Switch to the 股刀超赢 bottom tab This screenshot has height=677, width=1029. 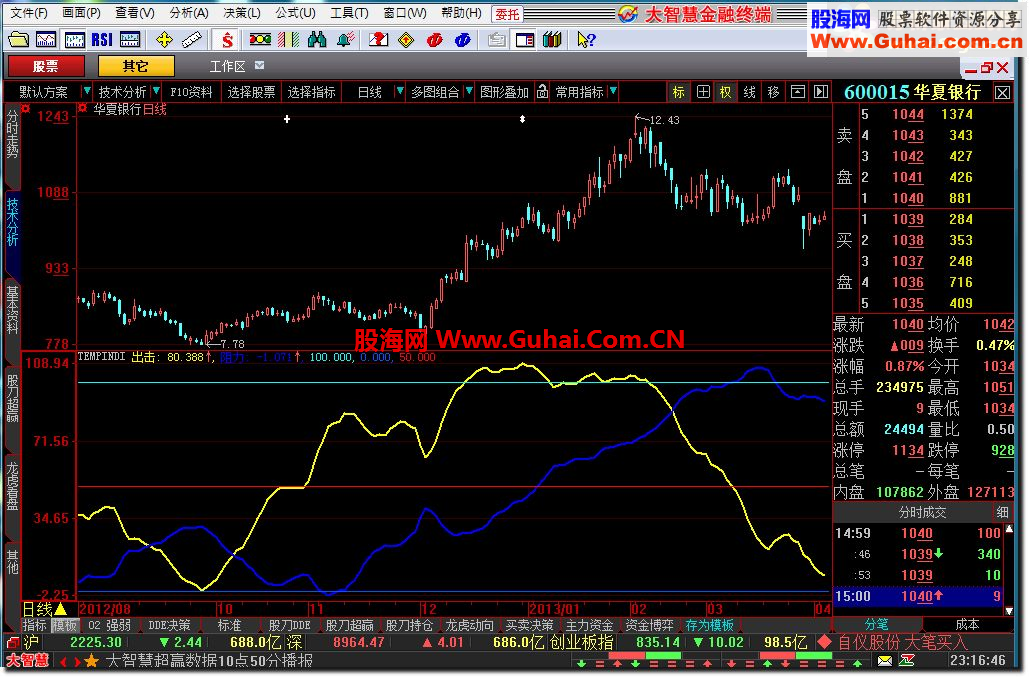350,625
